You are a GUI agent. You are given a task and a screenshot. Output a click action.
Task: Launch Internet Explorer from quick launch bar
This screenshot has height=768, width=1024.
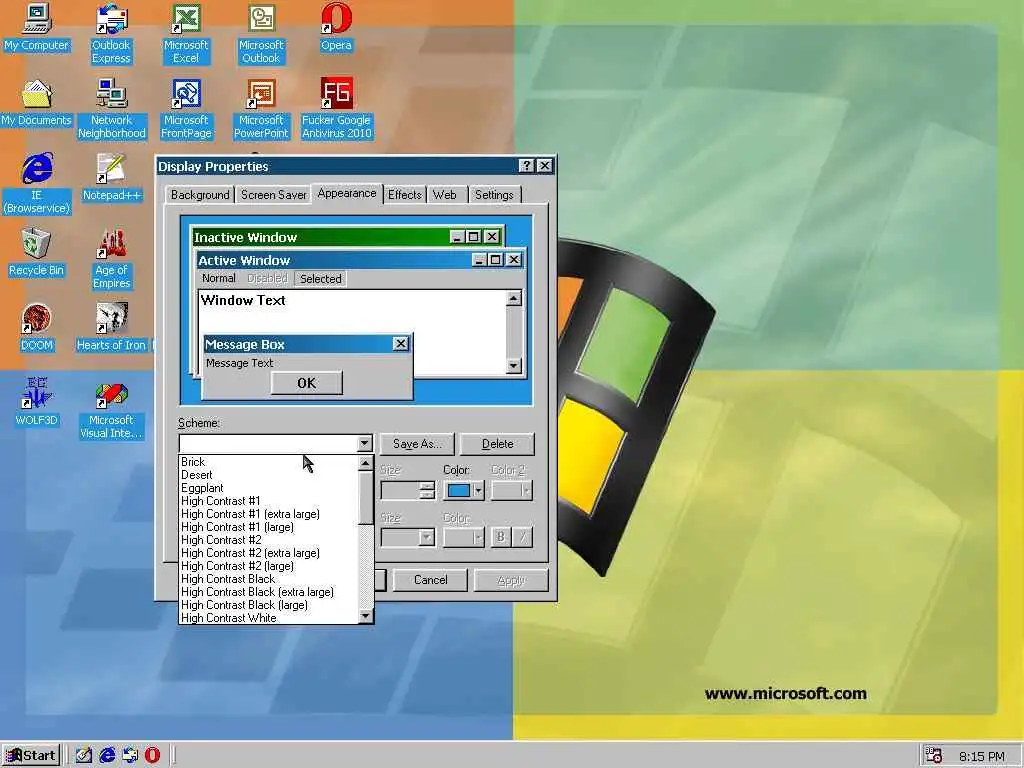point(107,756)
